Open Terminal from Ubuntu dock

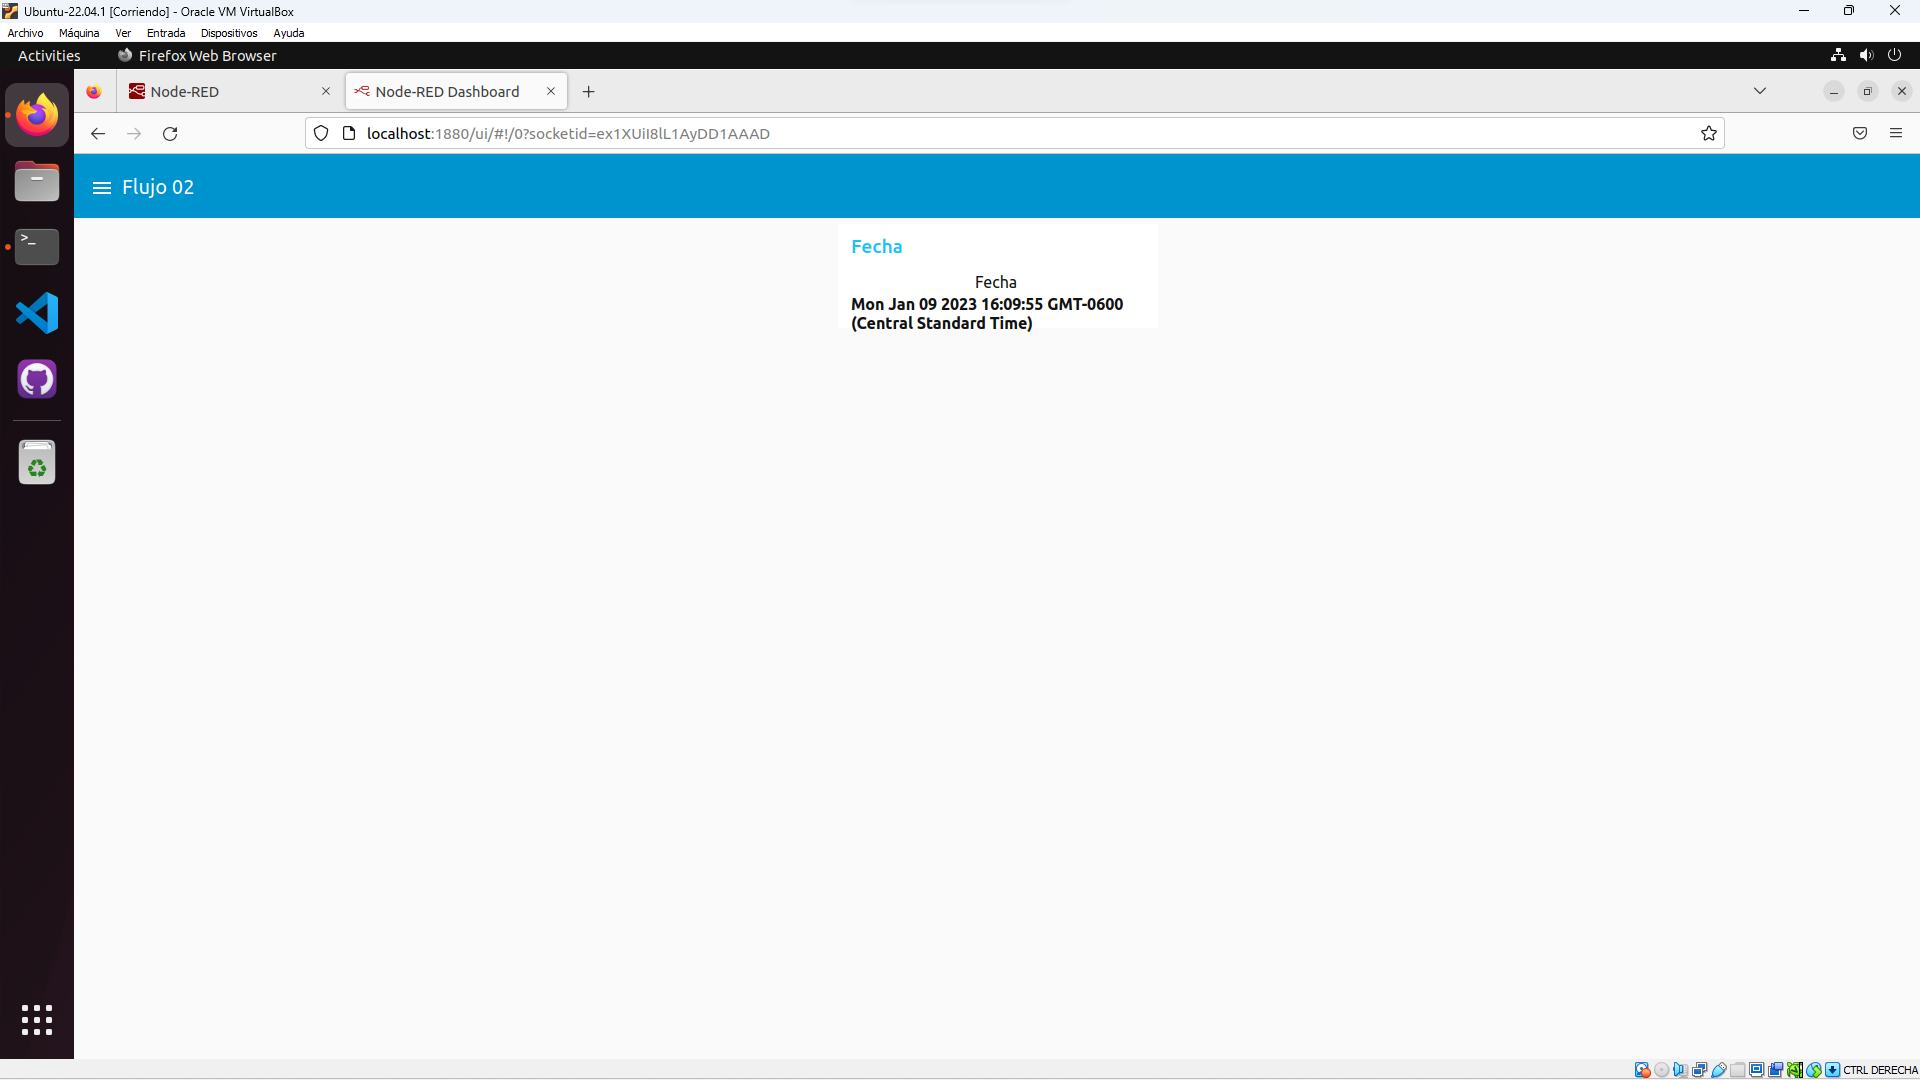pos(37,247)
